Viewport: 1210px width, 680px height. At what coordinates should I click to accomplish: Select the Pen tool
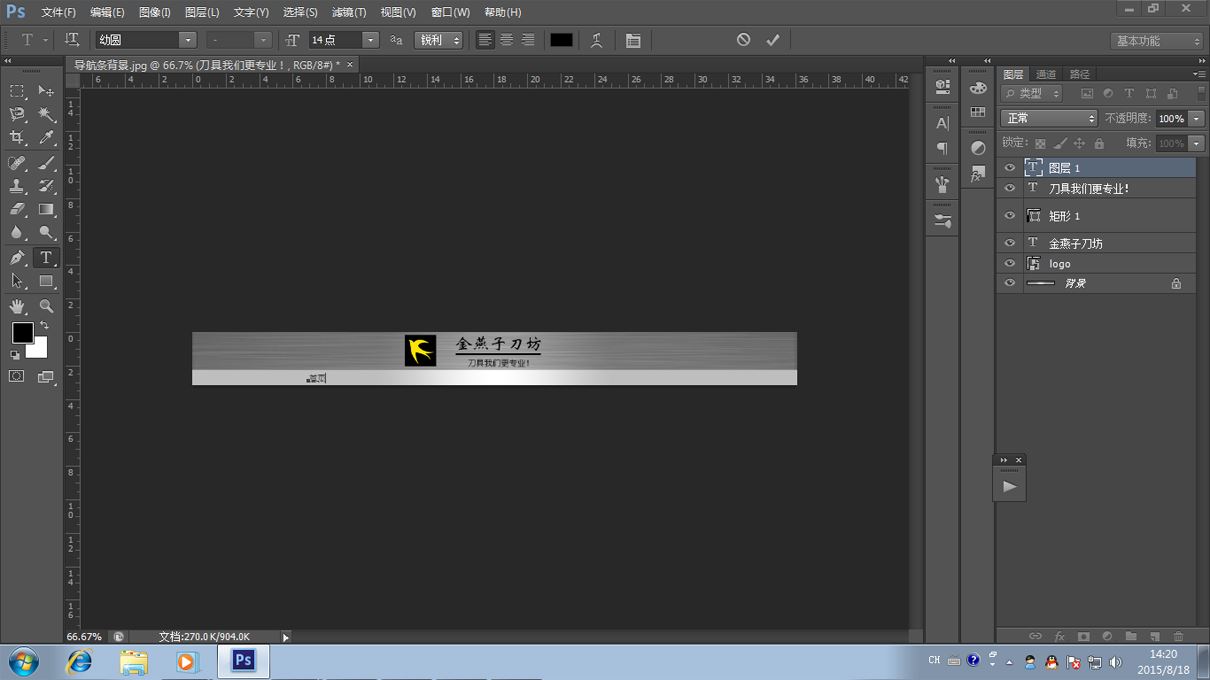point(17,258)
